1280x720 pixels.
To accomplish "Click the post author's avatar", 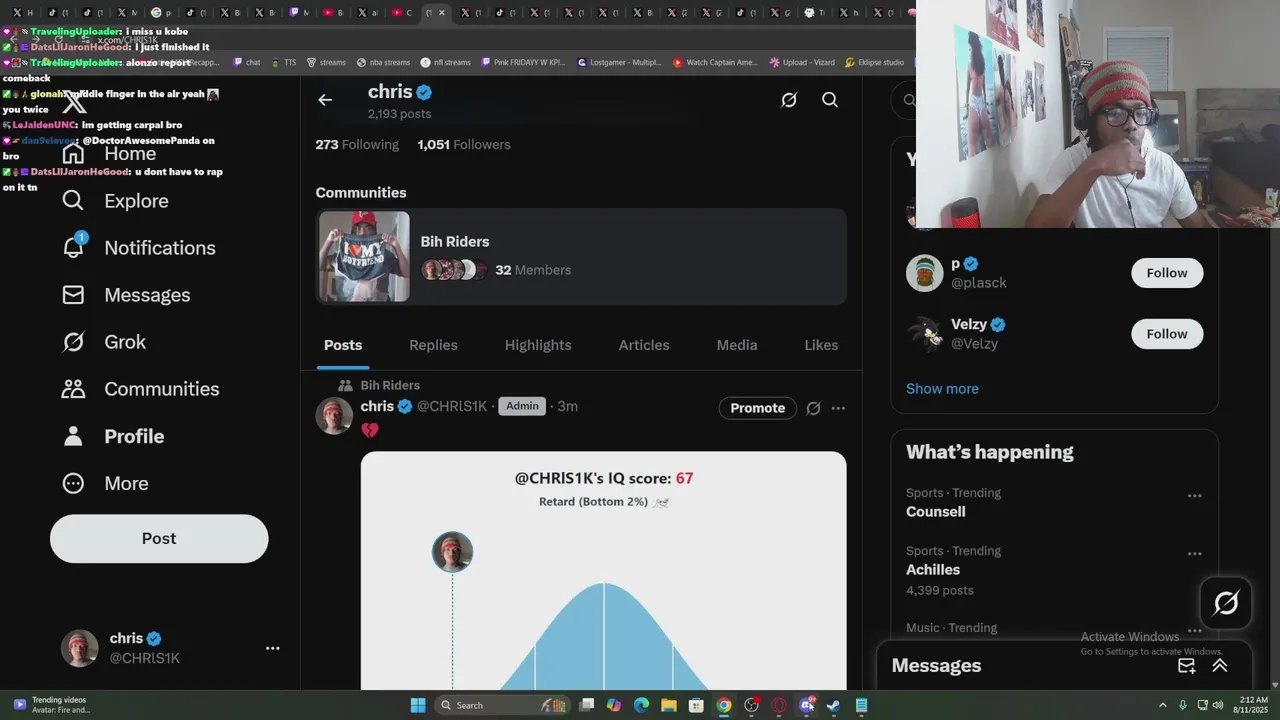I will 334,416.
